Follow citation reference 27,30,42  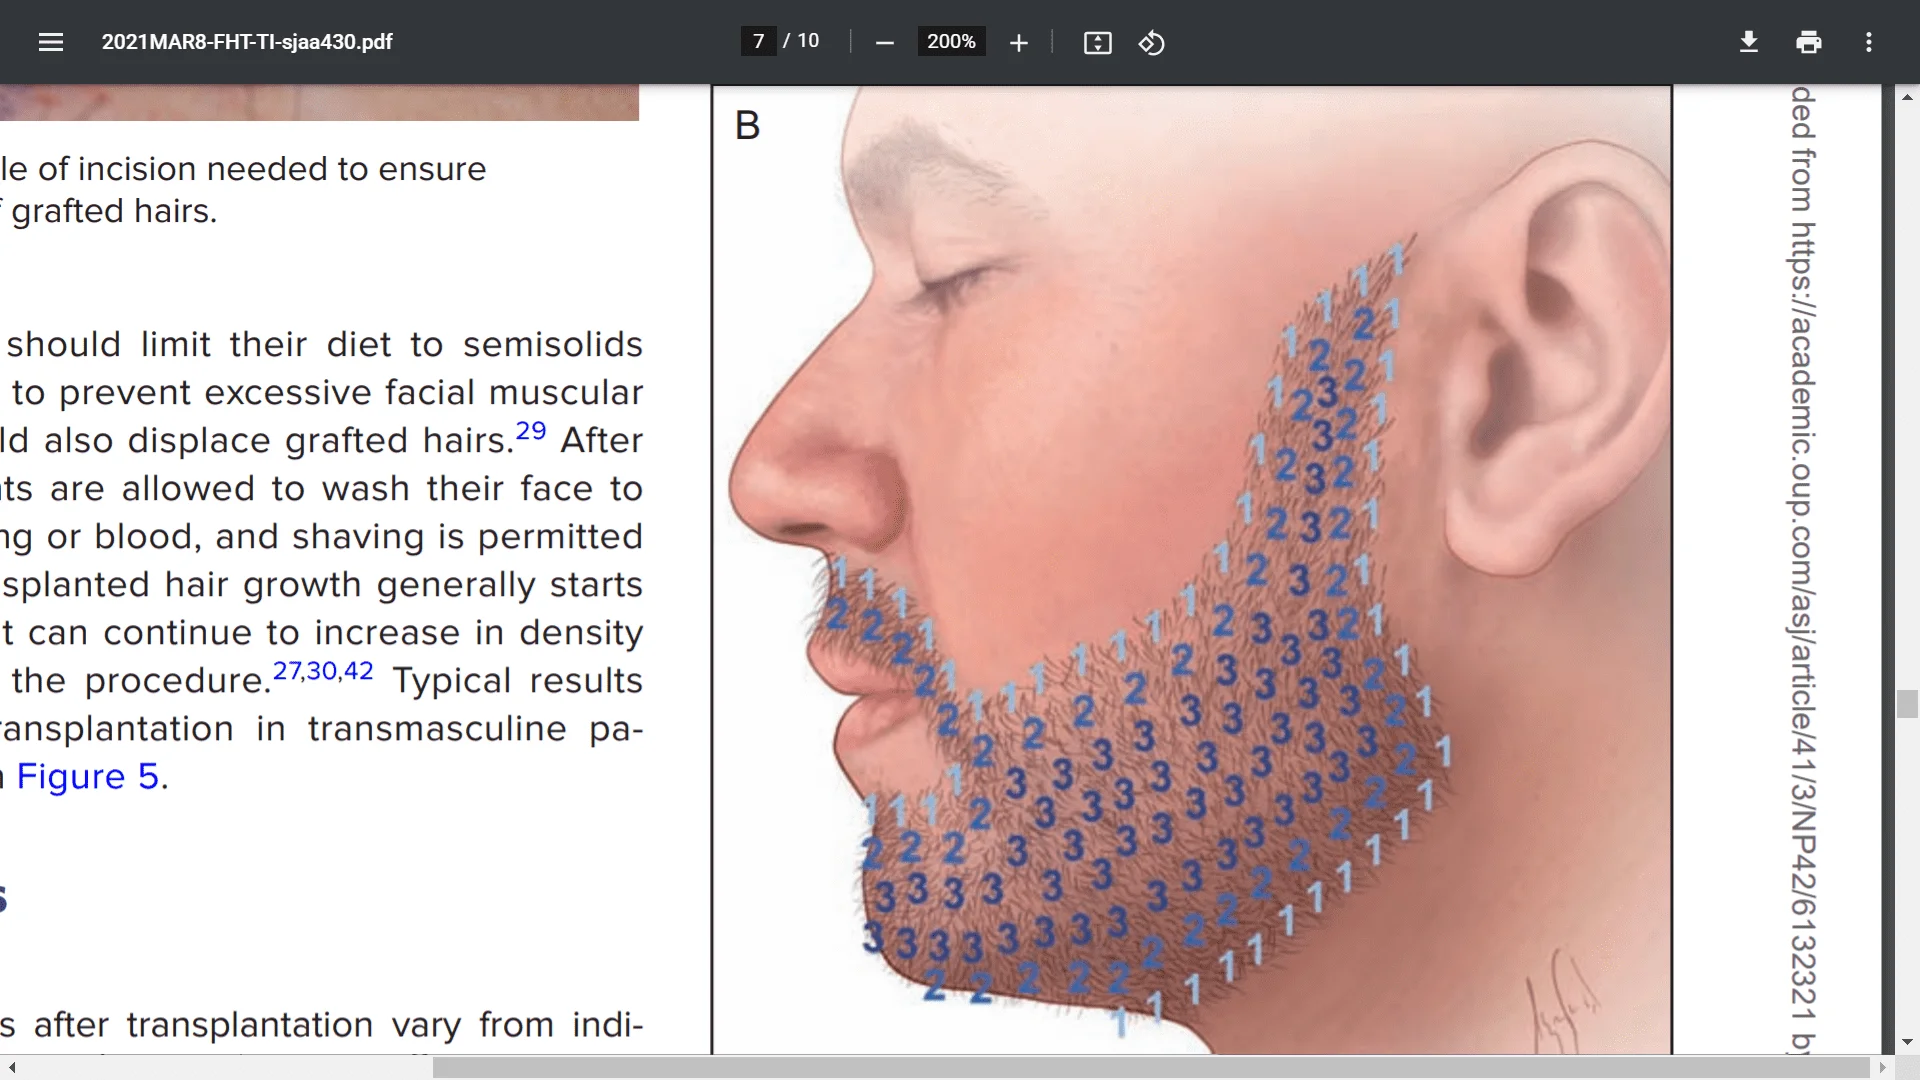coord(323,671)
